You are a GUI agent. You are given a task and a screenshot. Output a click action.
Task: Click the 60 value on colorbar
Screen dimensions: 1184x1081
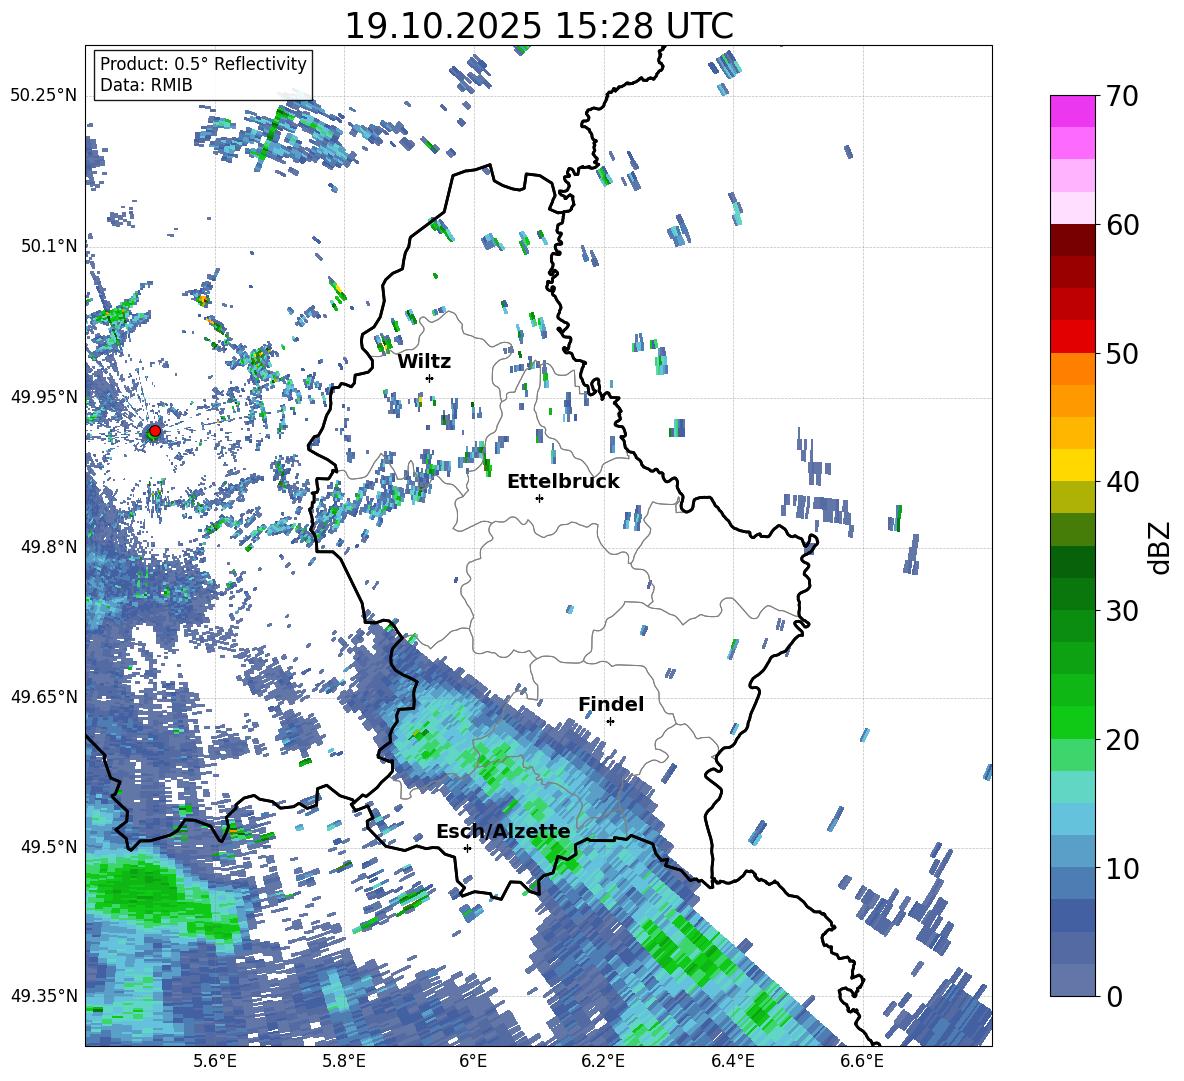tap(1122, 225)
